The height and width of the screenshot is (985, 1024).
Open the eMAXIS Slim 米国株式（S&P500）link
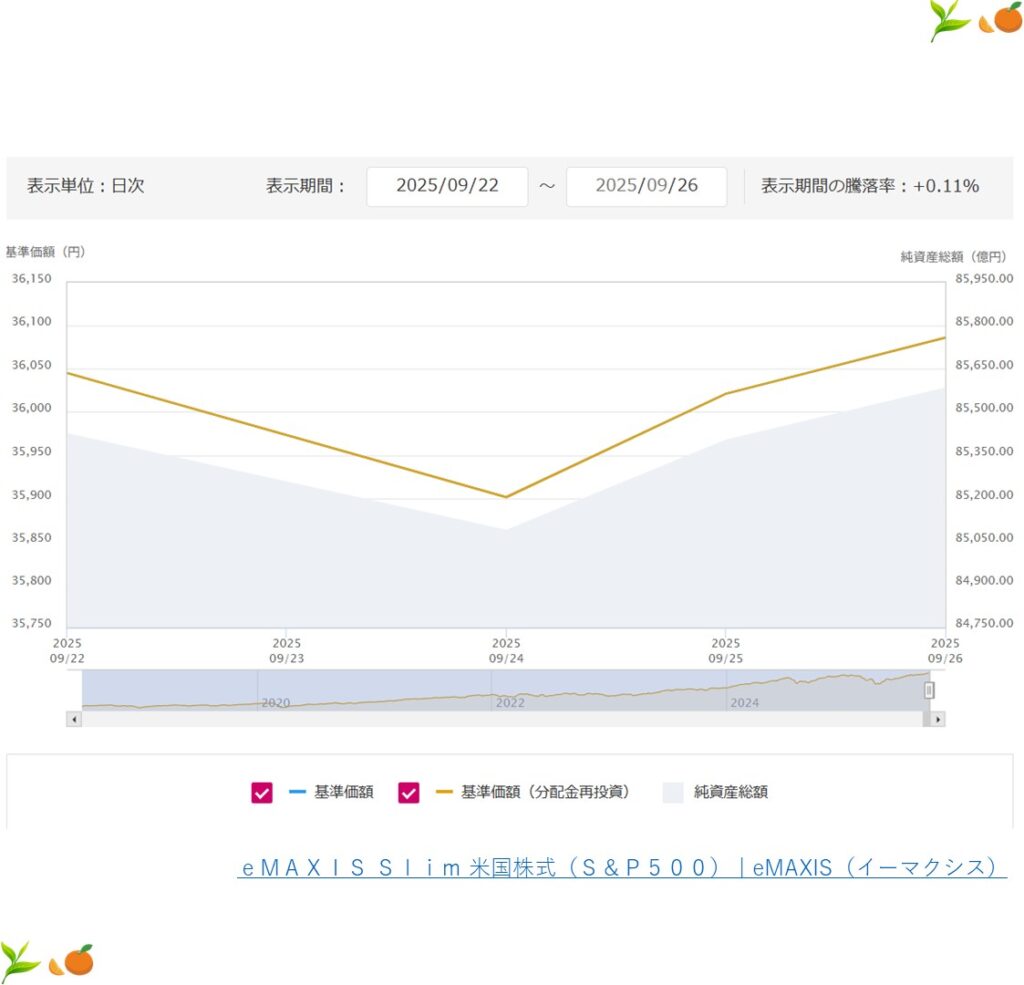(x=621, y=867)
